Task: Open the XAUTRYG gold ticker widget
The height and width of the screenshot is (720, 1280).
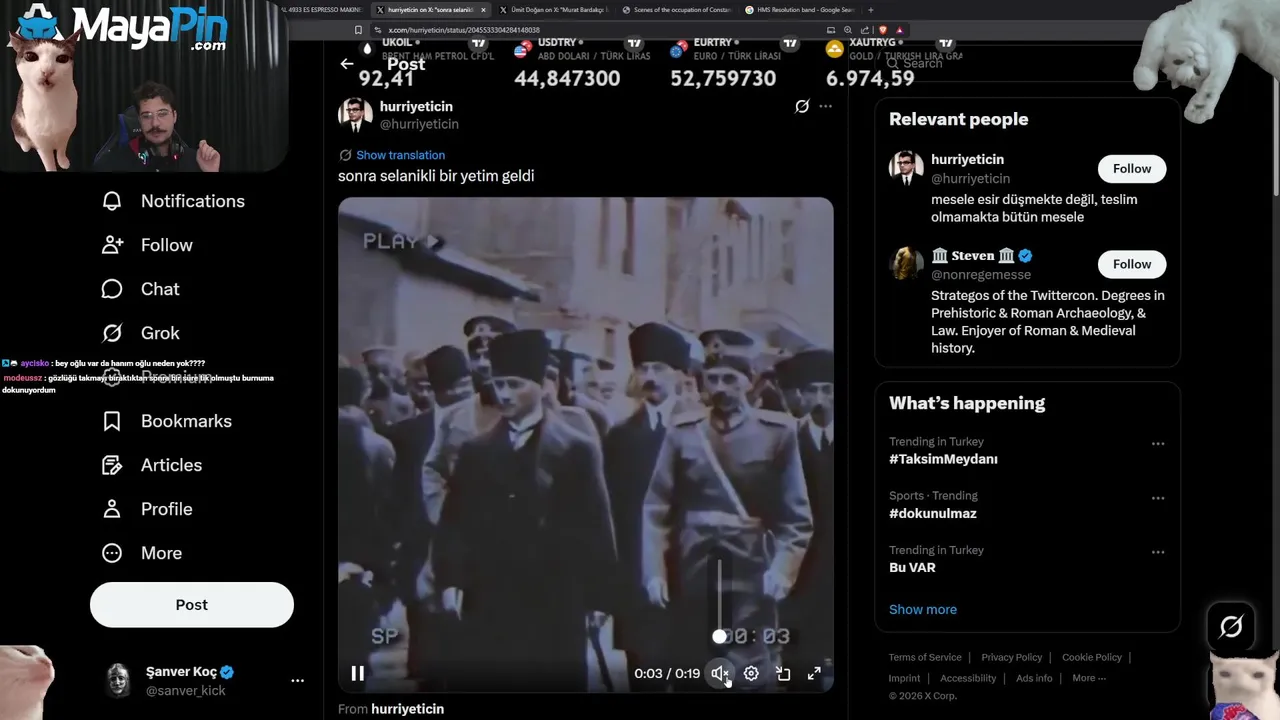Action: tap(893, 64)
